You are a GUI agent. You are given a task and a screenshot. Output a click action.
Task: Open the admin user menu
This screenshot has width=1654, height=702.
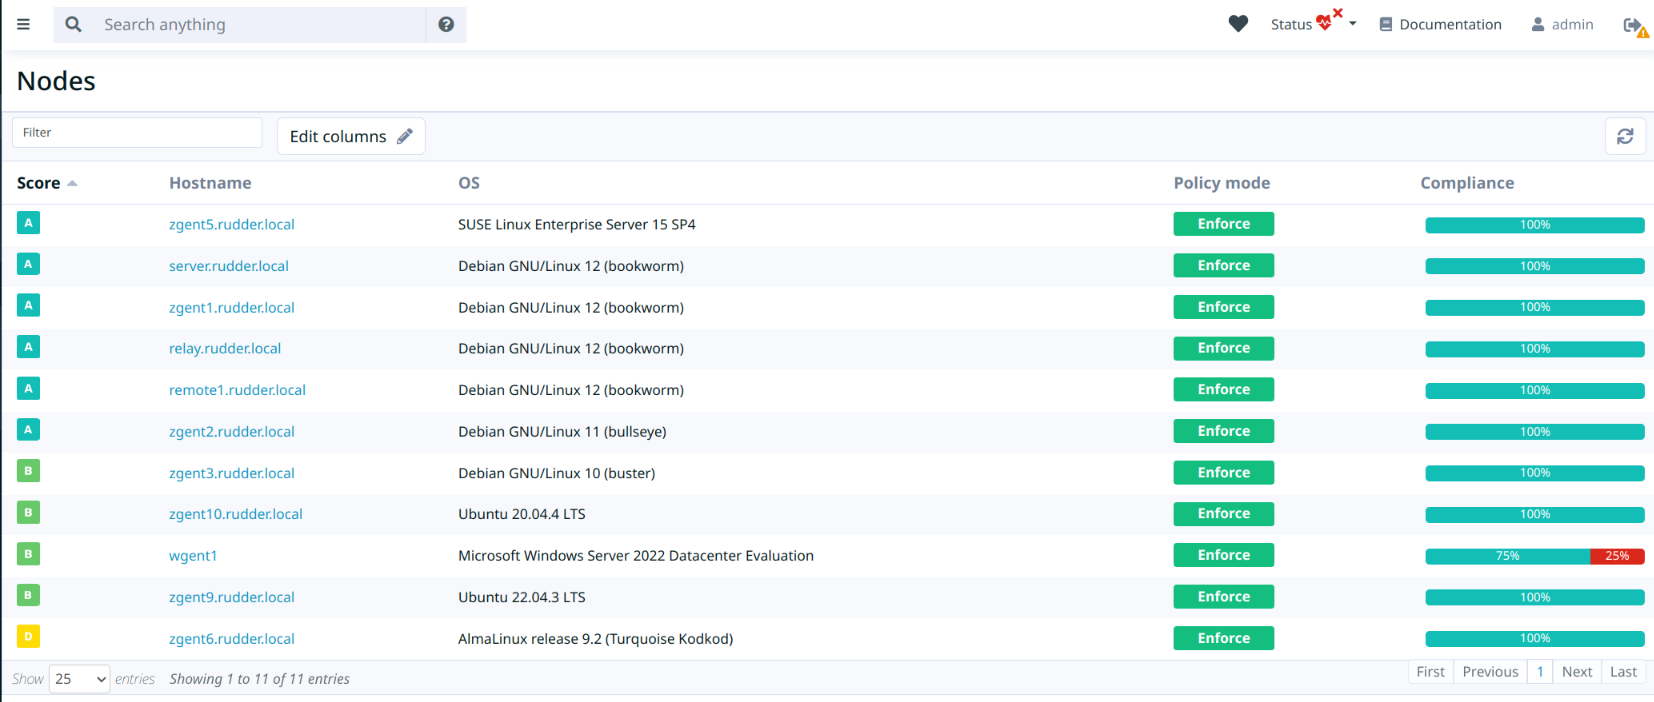click(x=1562, y=24)
